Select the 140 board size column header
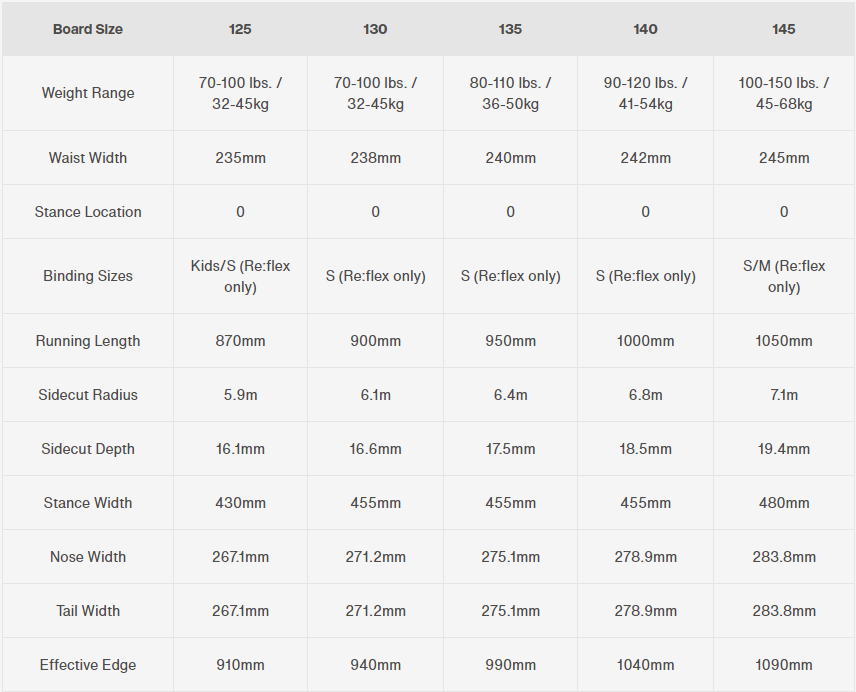Viewport: 856px width, 692px height. coord(646,29)
